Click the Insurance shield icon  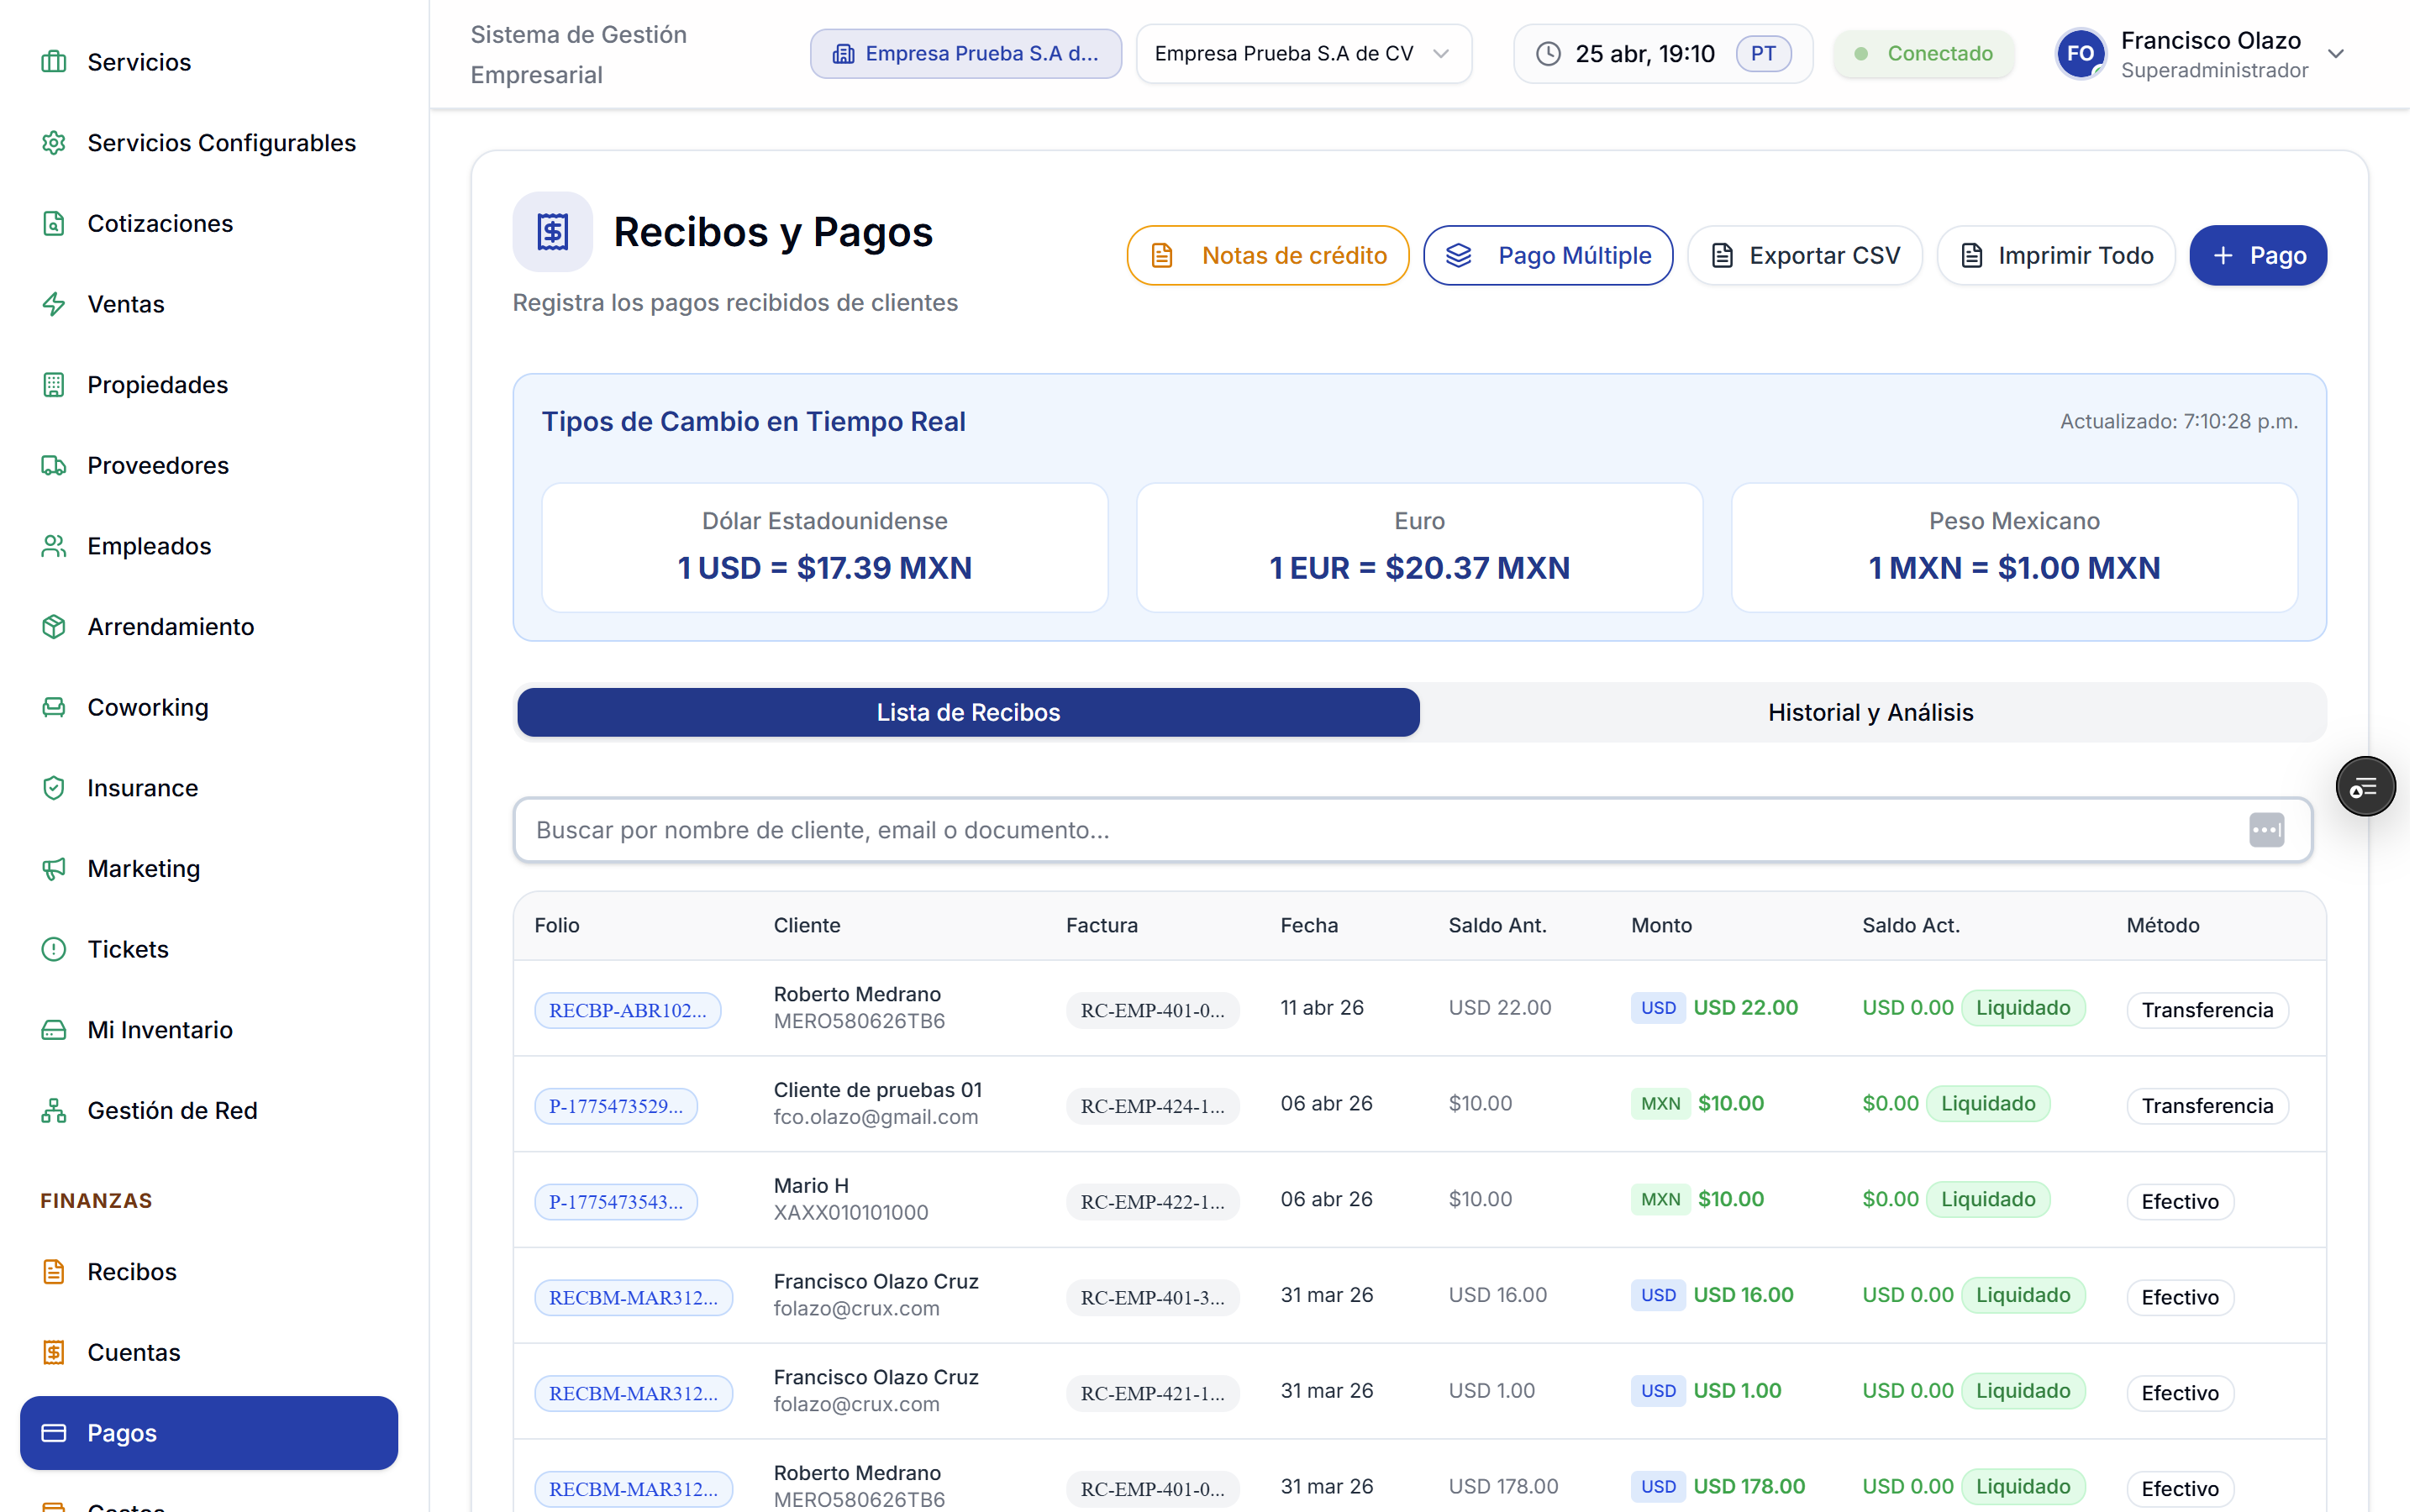pyautogui.click(x=54, y=788)
